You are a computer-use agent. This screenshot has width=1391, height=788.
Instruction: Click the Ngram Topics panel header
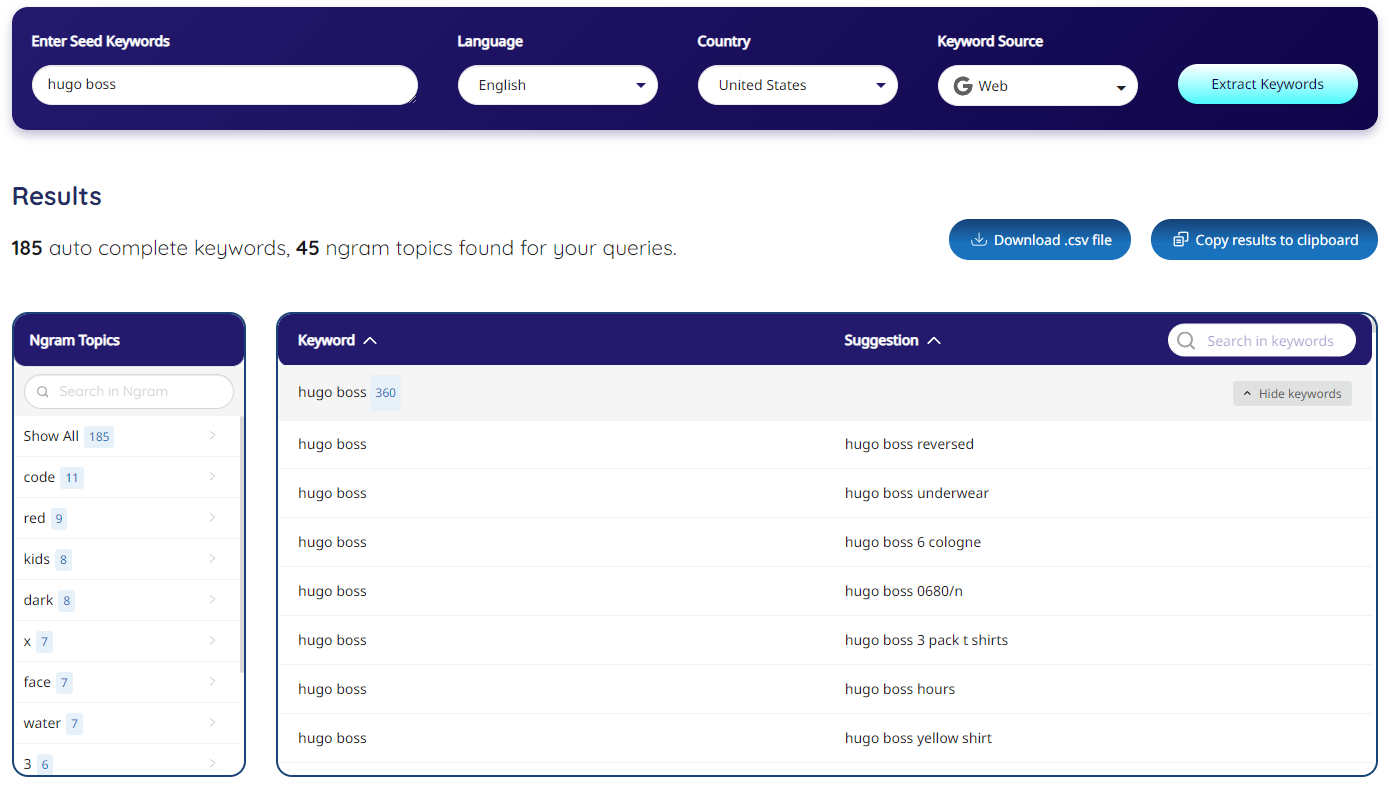click(x=129, y=340)
